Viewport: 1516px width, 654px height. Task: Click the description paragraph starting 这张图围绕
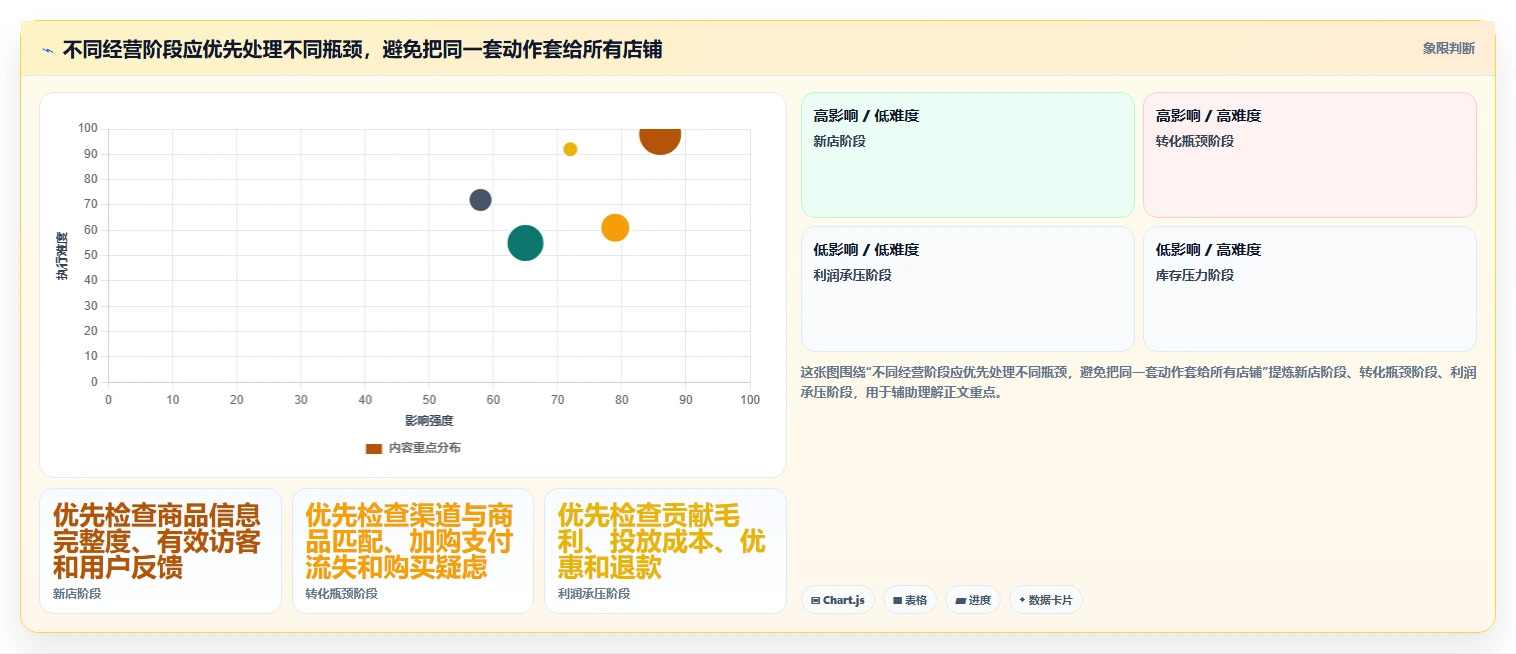[x=1138, y=382]
